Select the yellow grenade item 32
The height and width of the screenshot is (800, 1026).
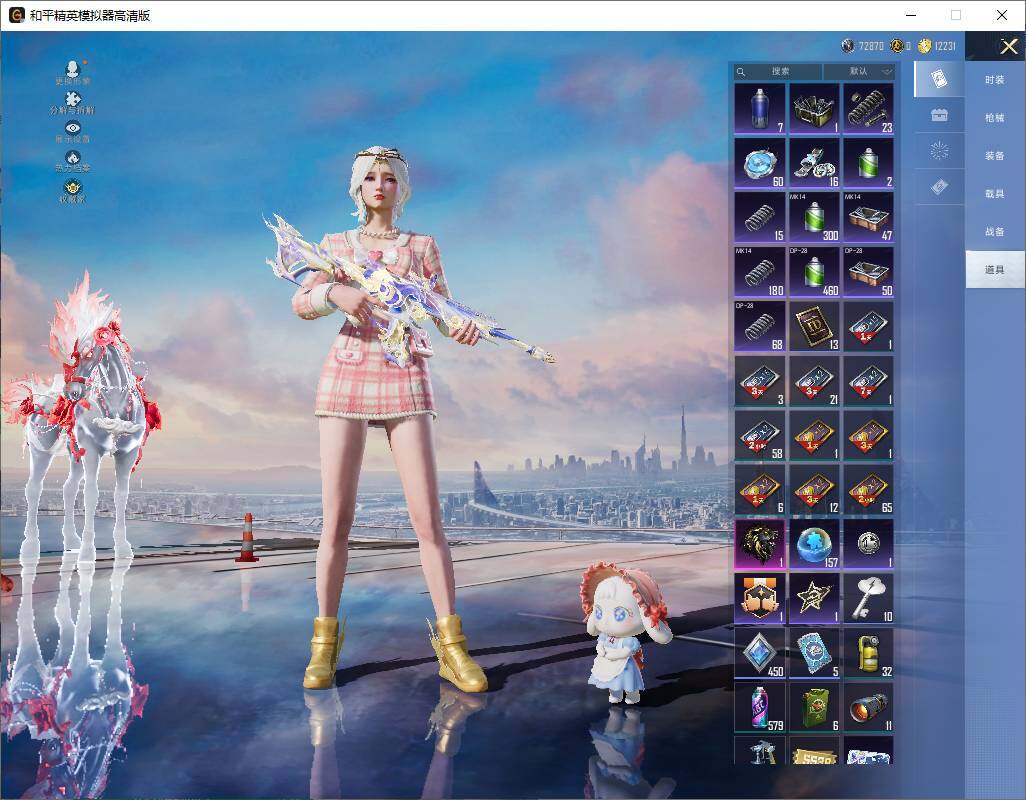coord(868,653)
